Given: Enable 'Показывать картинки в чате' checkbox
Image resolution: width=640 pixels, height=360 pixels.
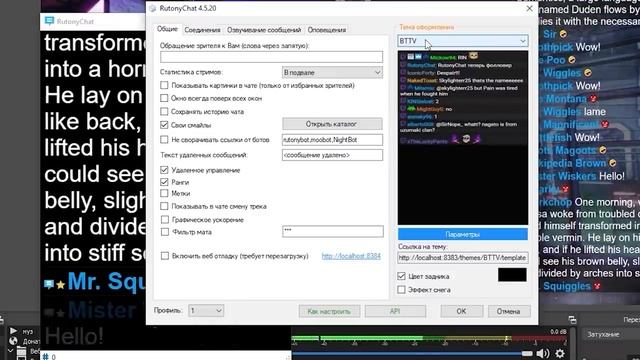Looking at the screenshot, I should coord(164,85).
